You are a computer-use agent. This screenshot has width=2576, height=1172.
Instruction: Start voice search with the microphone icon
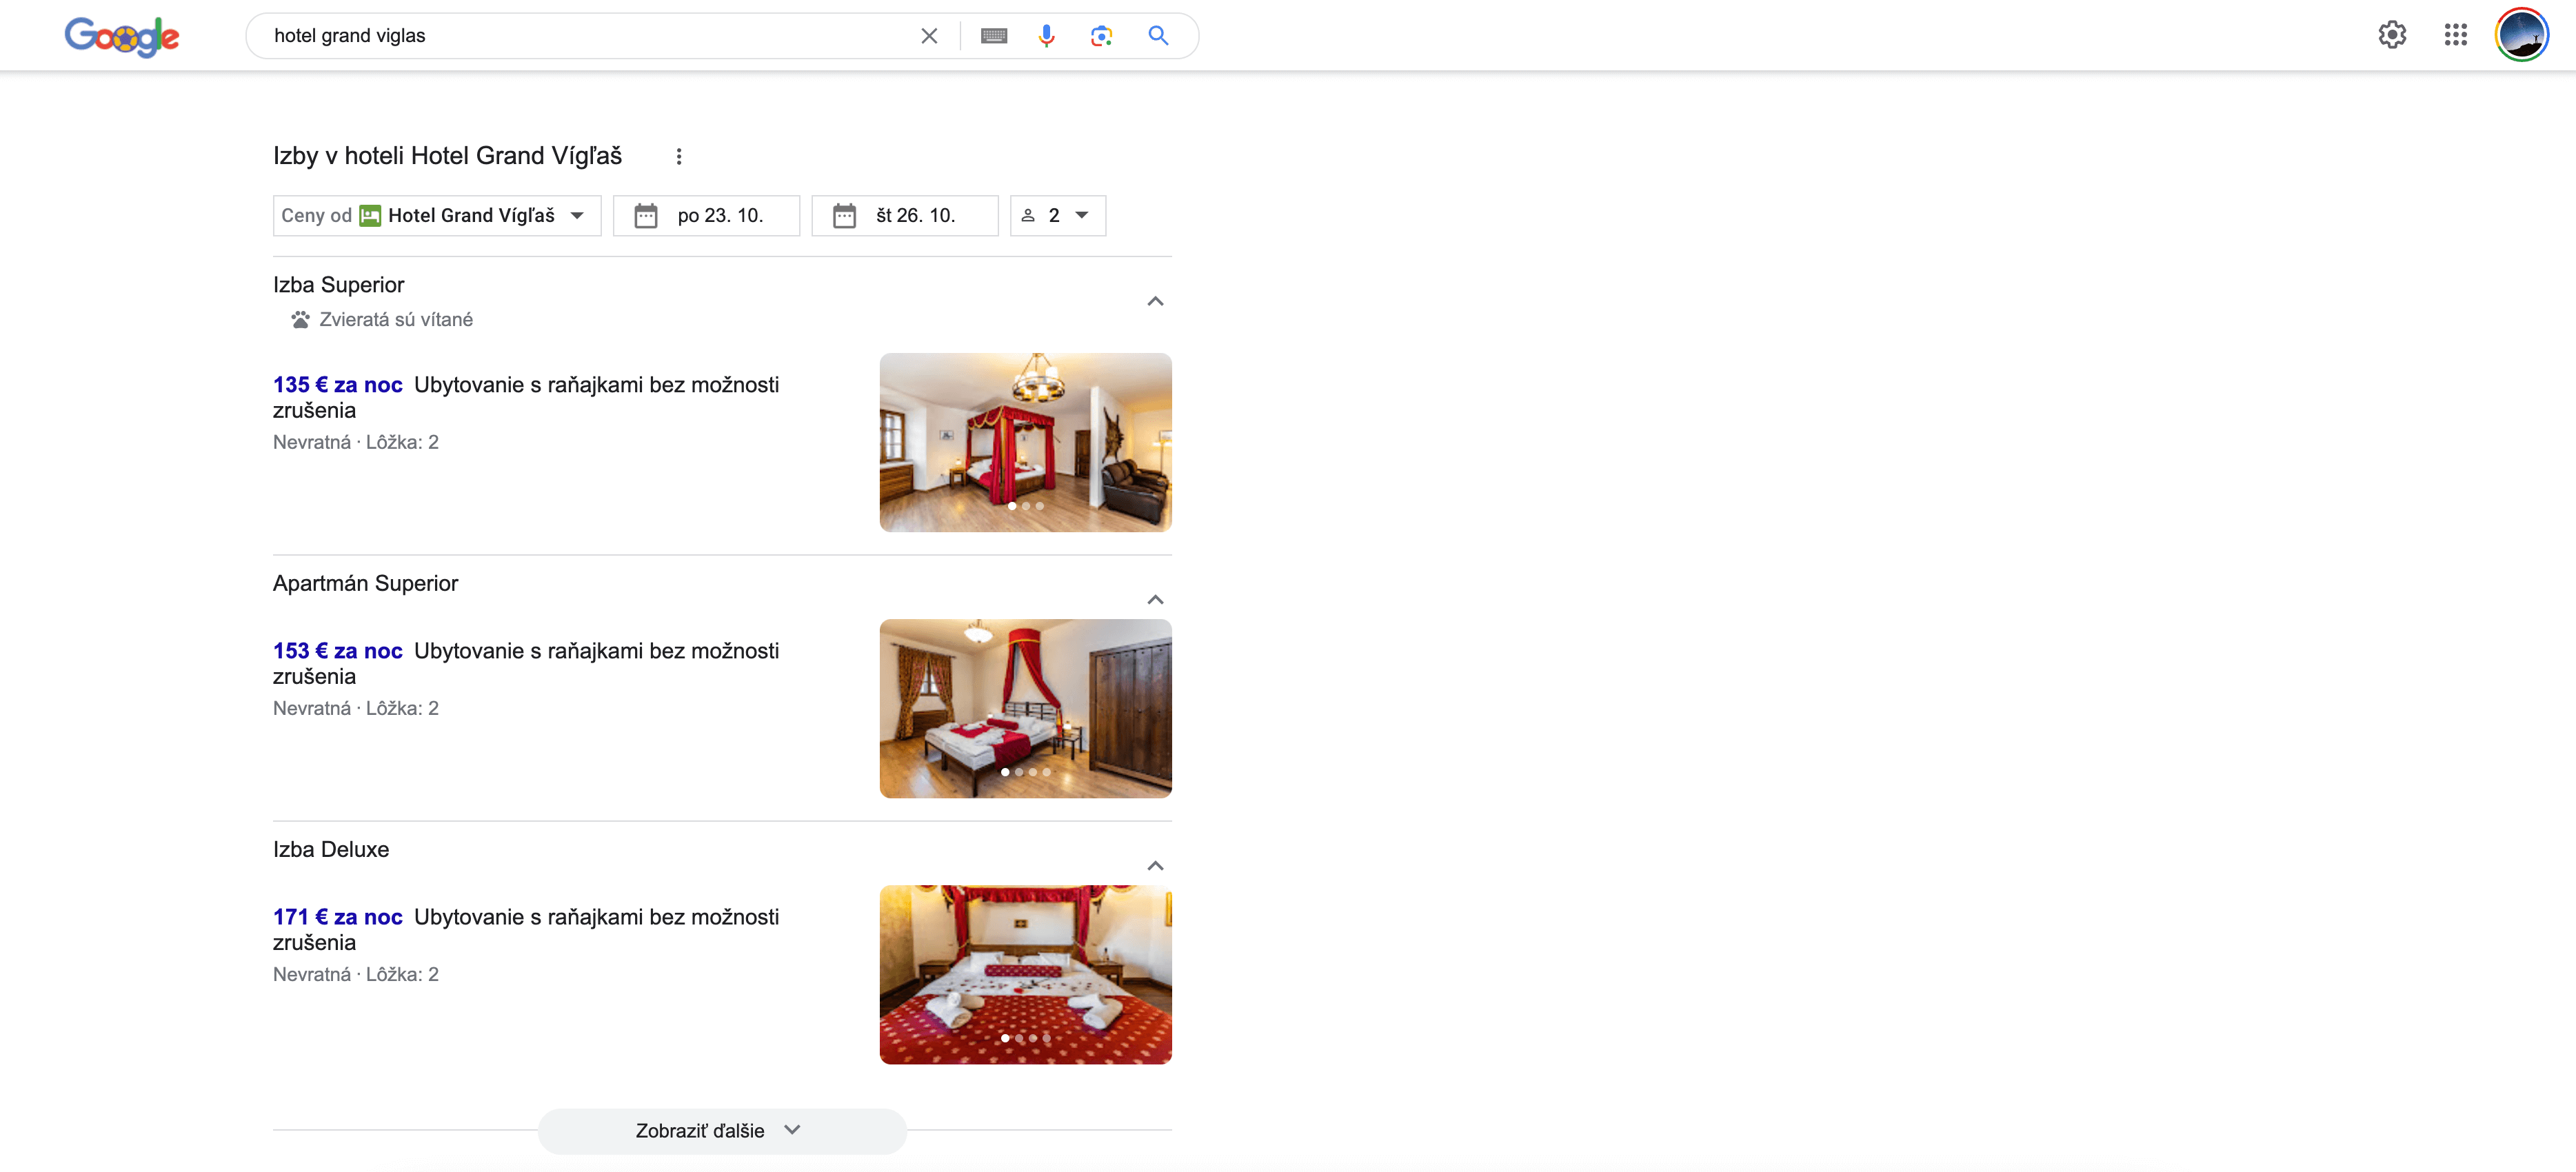1046,36
